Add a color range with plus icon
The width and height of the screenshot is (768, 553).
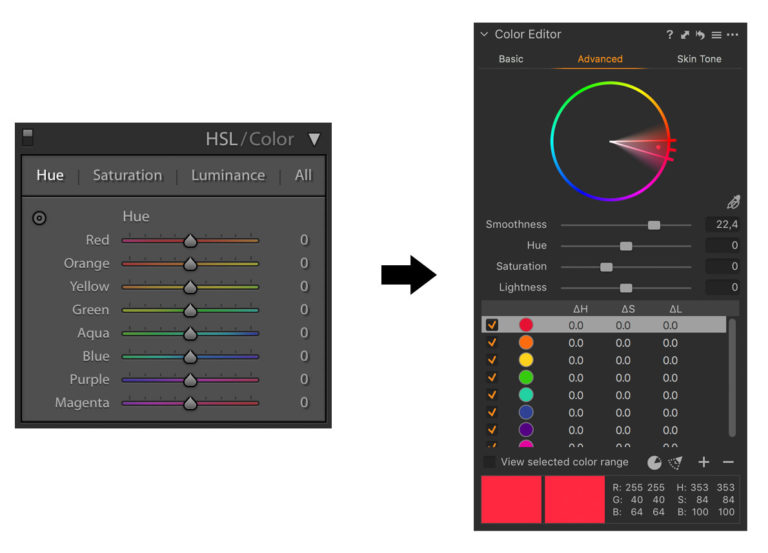[704, 462]
